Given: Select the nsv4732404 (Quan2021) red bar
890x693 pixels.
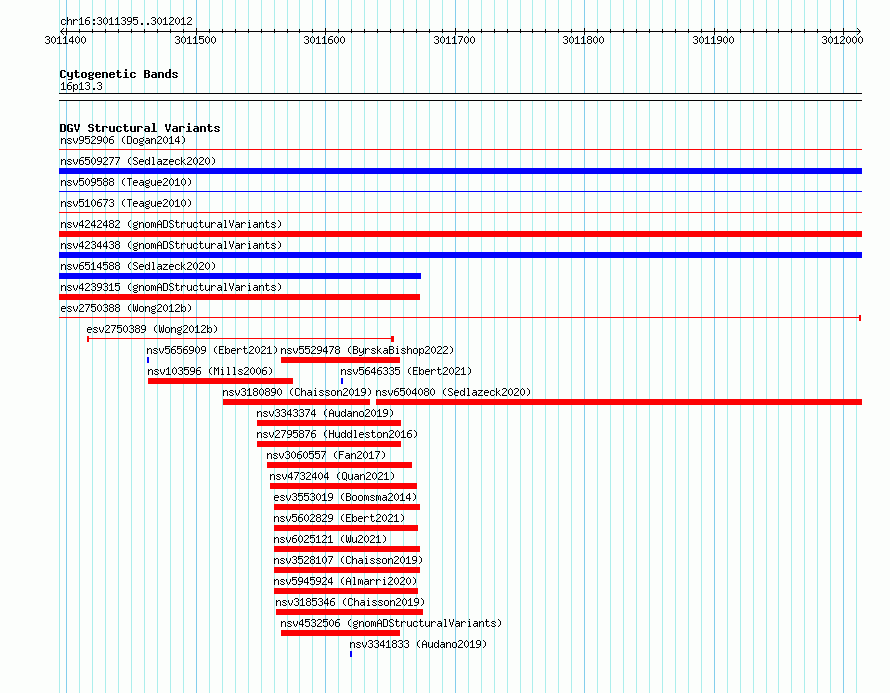Looking at the screenshot, I should [343, 486].
